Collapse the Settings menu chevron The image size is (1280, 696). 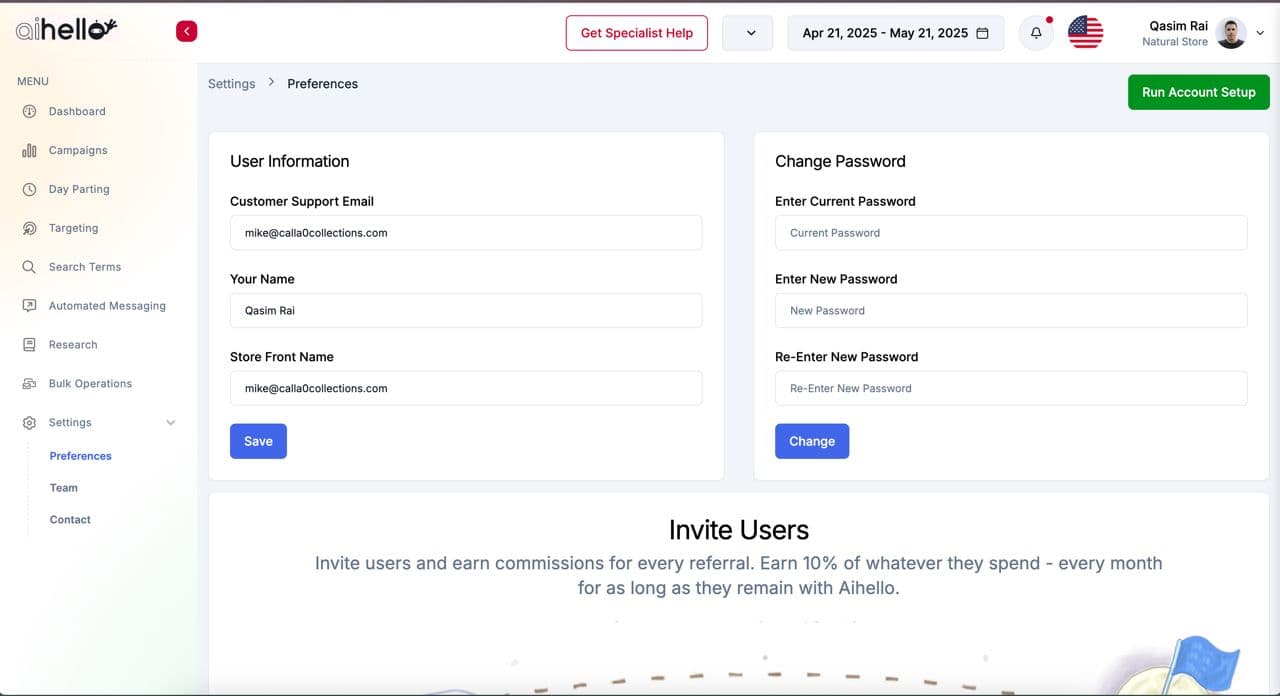170,423
